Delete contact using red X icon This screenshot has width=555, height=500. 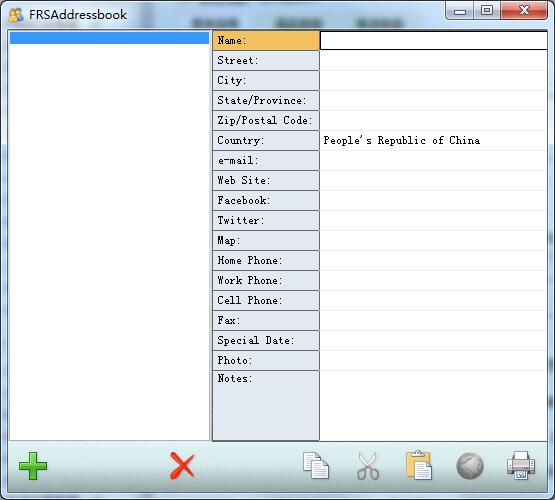click(182, 466)
